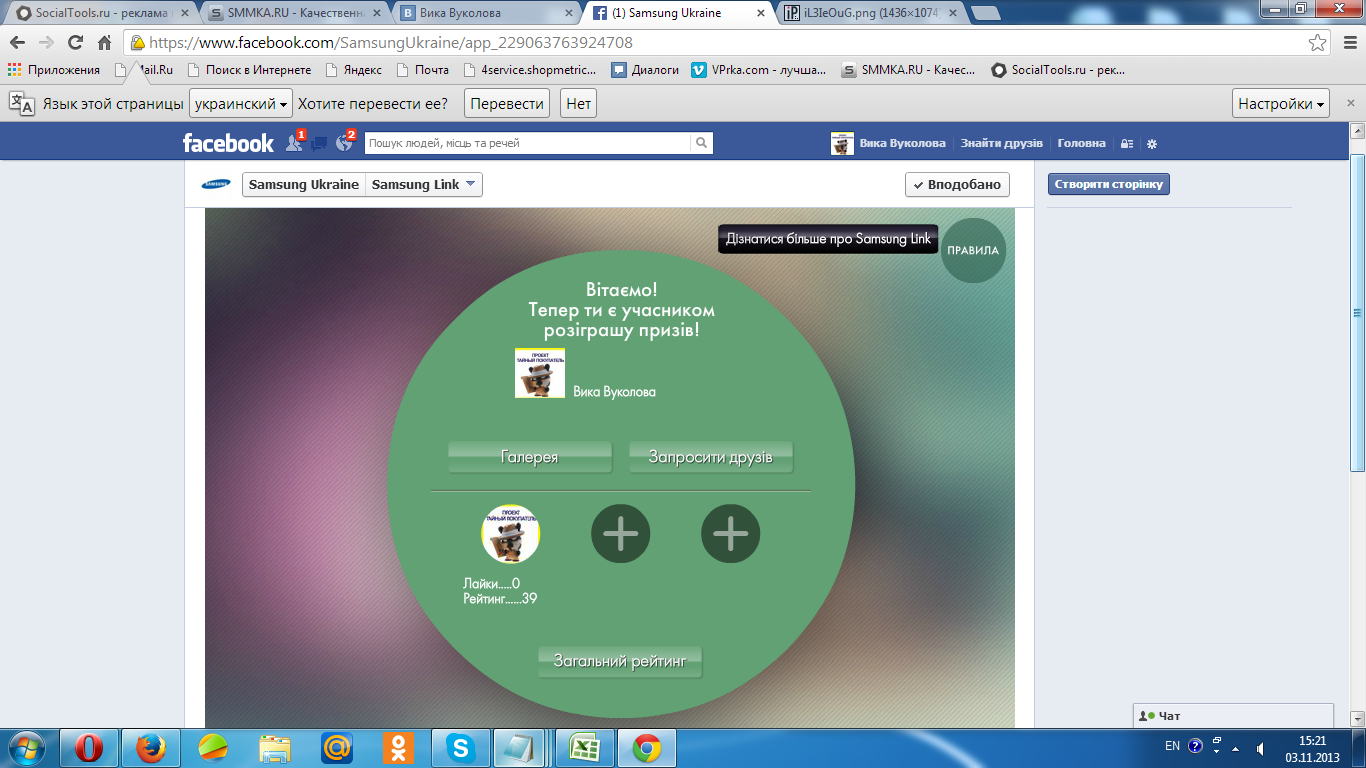This screenshot has height=768, width=1366.
Task: Click the Вподобано liked button
Action: tap(957, 185)
